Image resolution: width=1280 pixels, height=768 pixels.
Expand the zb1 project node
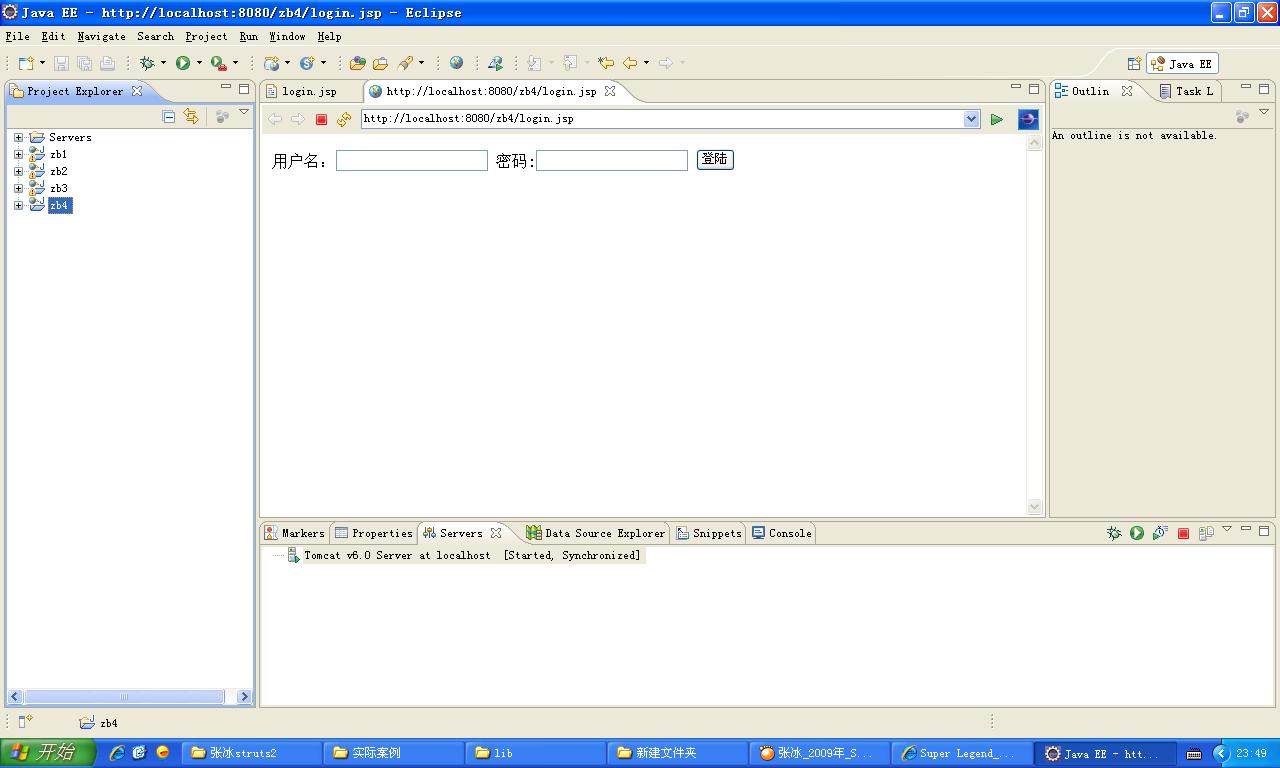click(18, 154)
